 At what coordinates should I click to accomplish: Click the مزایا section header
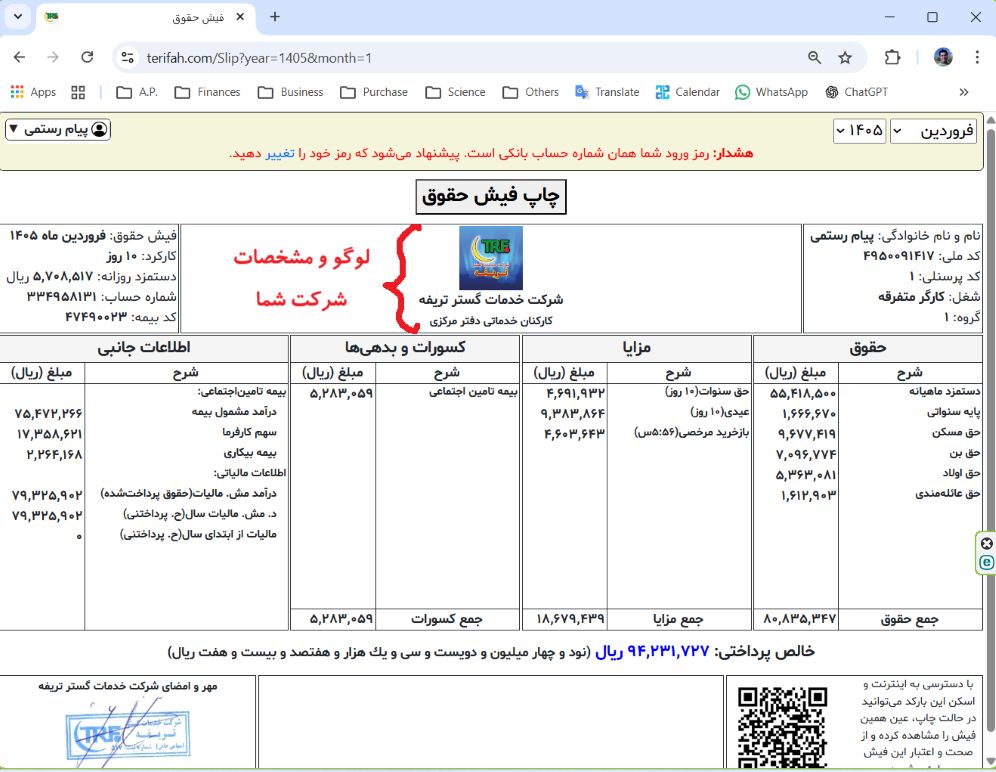click(x=636, y=348)
